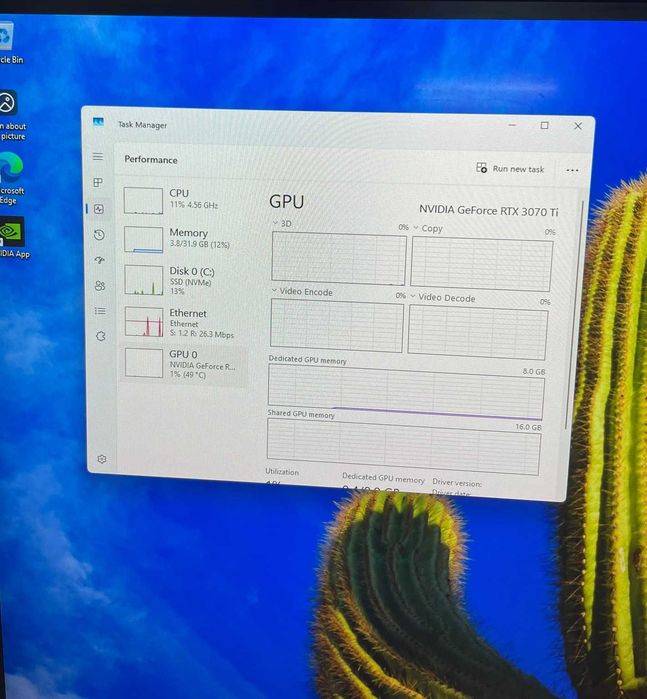Open App history page in sidebar
The height and width of the screenshot is (699, 647).
coord(99,234)
